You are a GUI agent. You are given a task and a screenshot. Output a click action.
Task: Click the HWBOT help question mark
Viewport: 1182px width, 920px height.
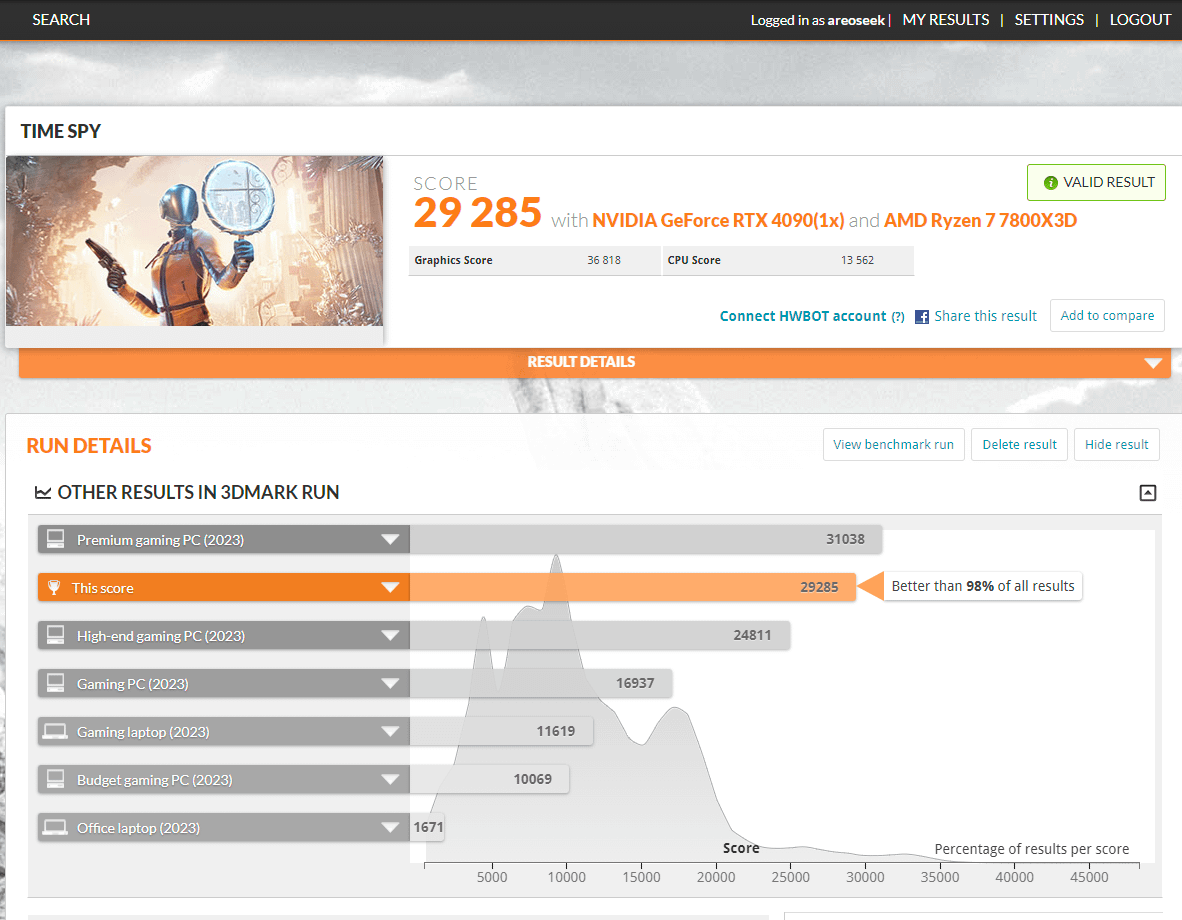coord(898,317)
